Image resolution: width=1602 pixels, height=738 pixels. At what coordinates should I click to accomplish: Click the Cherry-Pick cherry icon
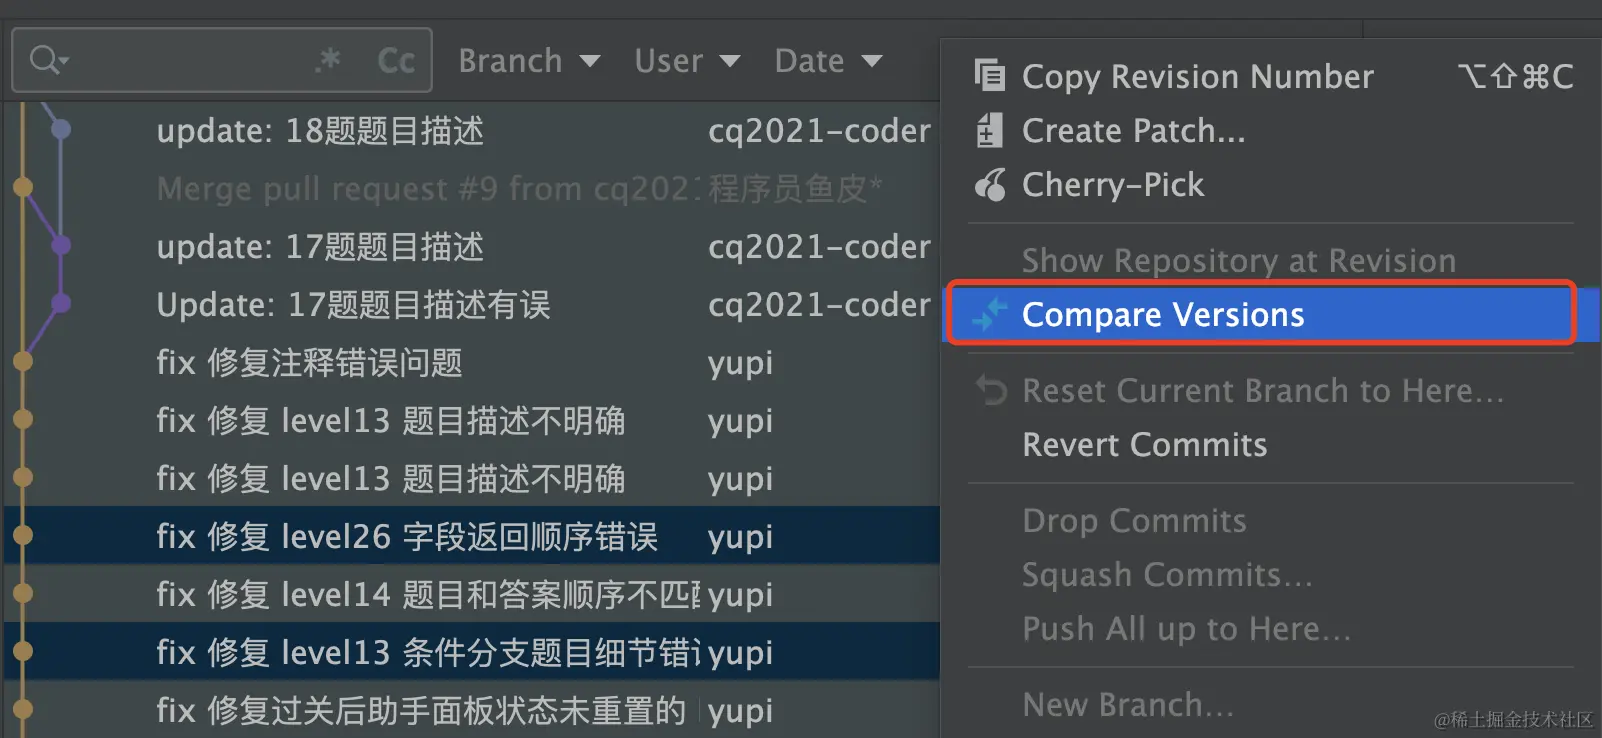[x=989, y=184]
